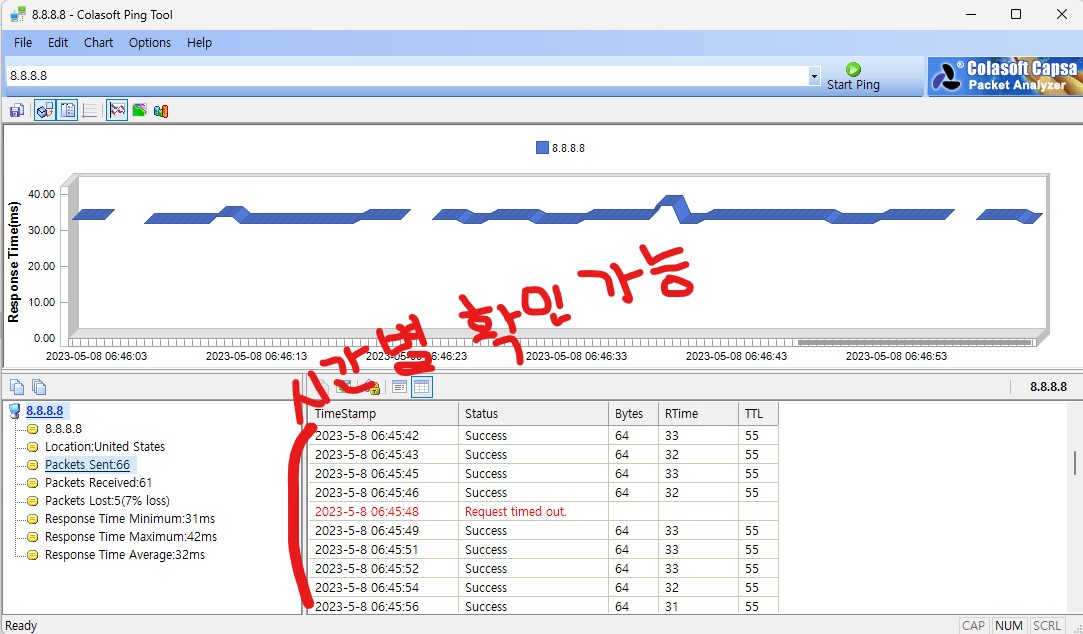The height and width of the screenshot is (634, 1083).
Task: Click the yellow bullet icon beside Packets Received:61
Action: pos(32,483)
